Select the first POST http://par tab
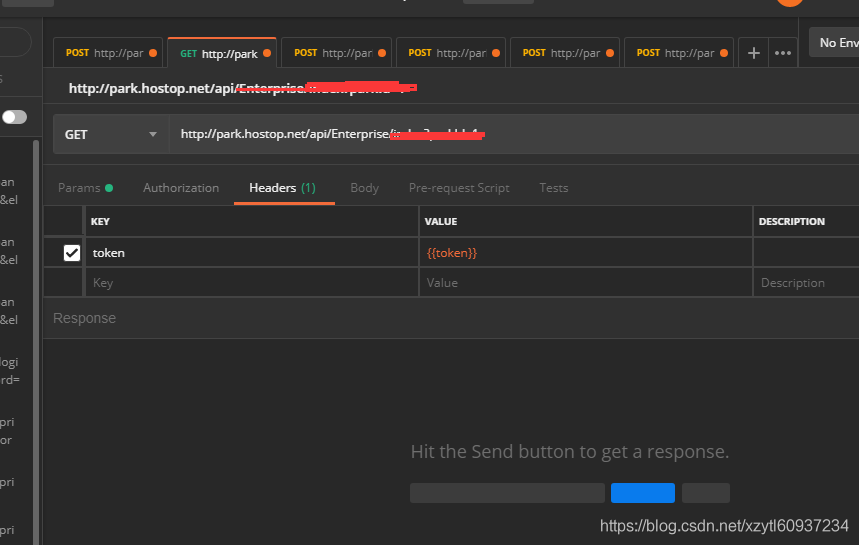859x545 pixels. (108, 53)
